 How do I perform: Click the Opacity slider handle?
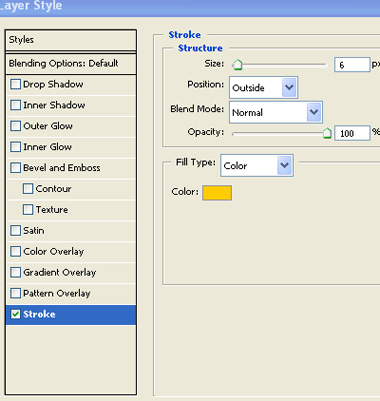327,133
